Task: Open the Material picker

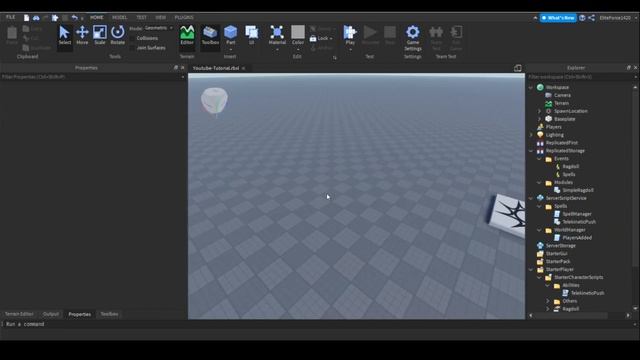Action: click(x=277, y=36)
